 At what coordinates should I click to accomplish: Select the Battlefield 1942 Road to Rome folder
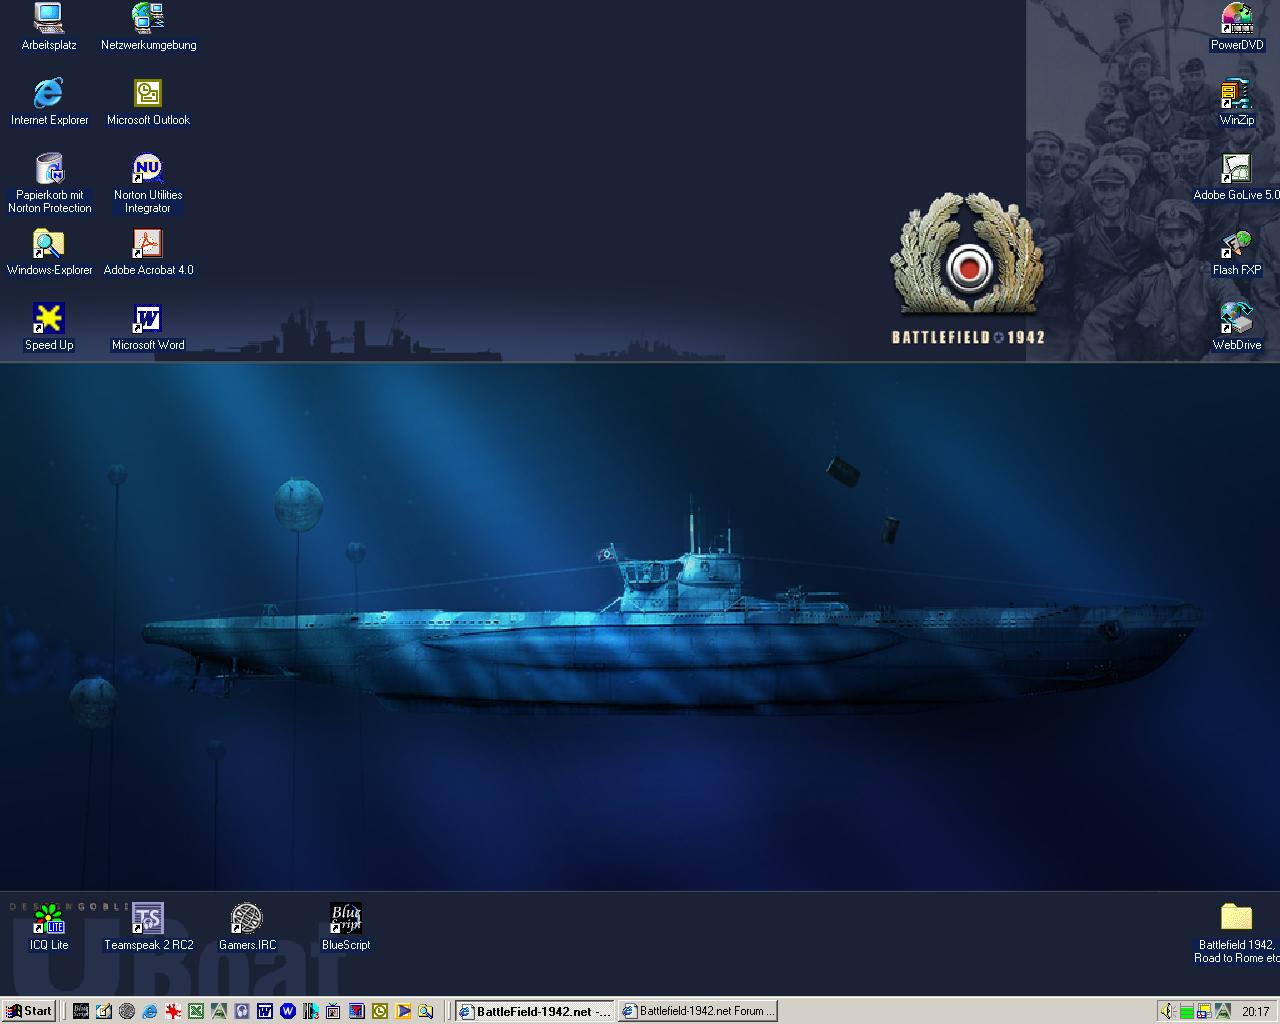[x=1237, y=933]
